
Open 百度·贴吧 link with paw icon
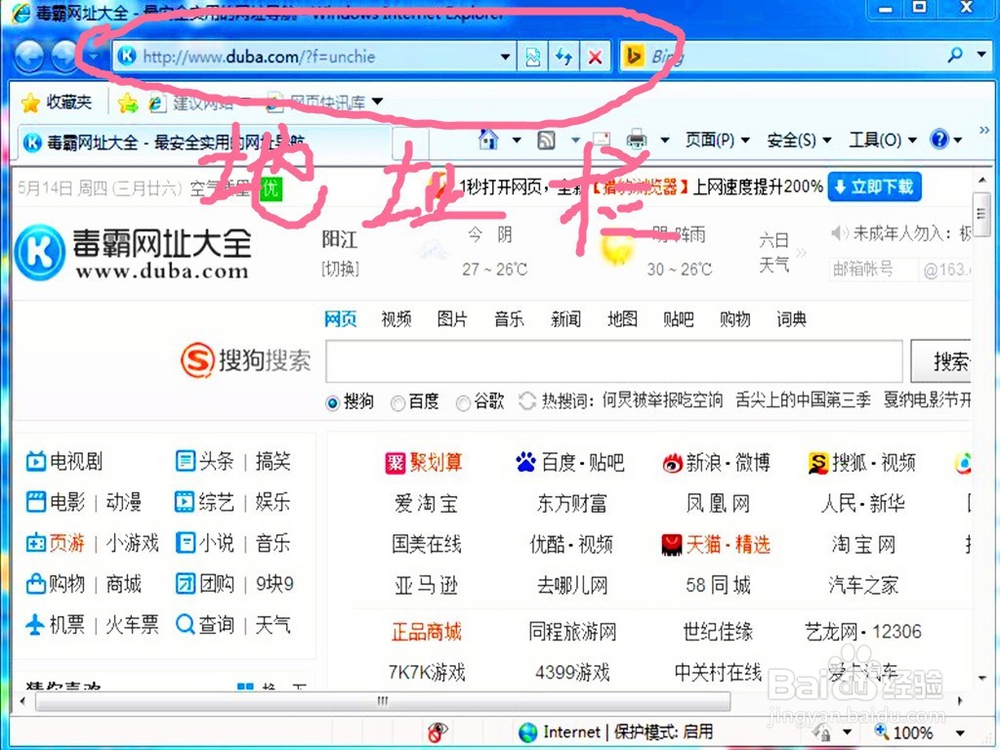[x=570, y=462]
